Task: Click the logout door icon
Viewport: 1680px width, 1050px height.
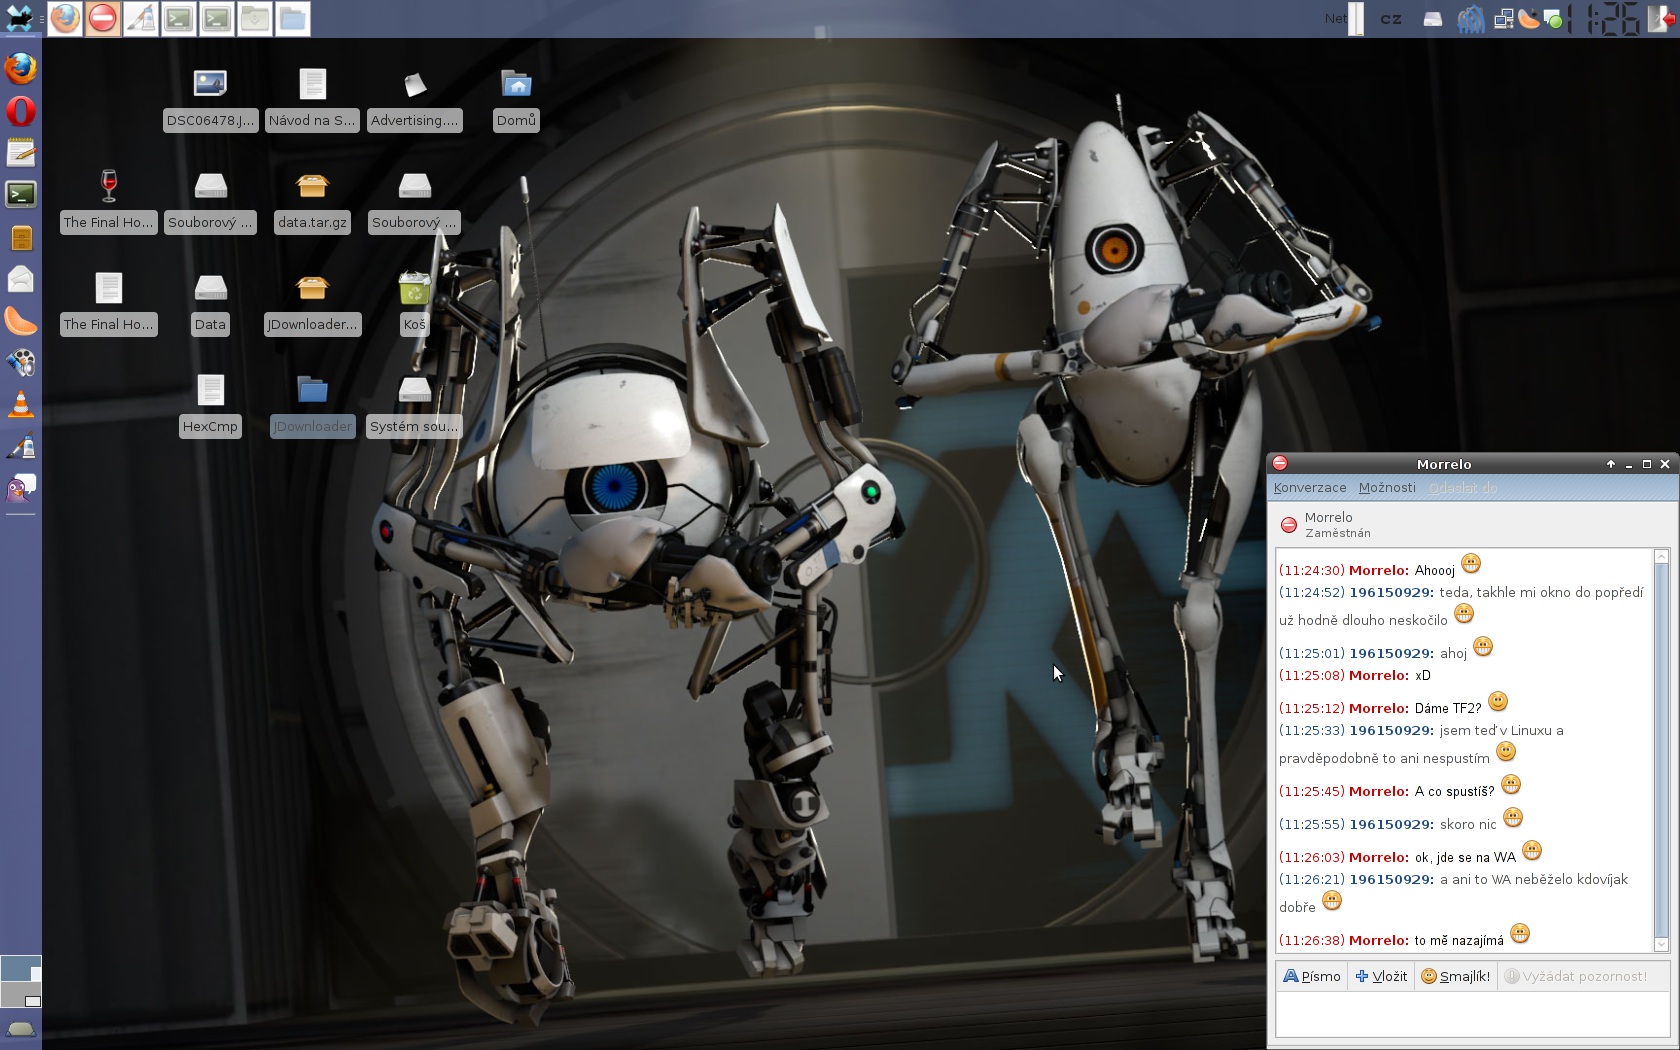Action: (x=1661, y=19)
